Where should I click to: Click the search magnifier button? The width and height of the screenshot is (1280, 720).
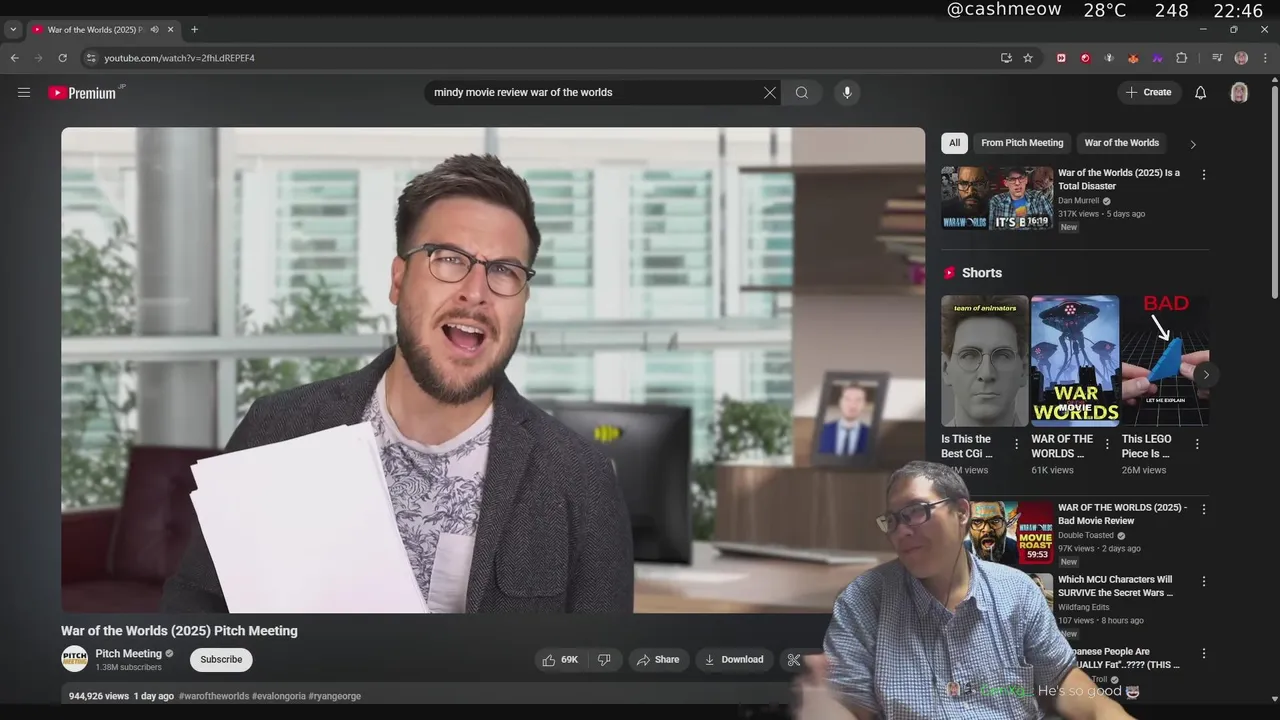pos(802,92)
